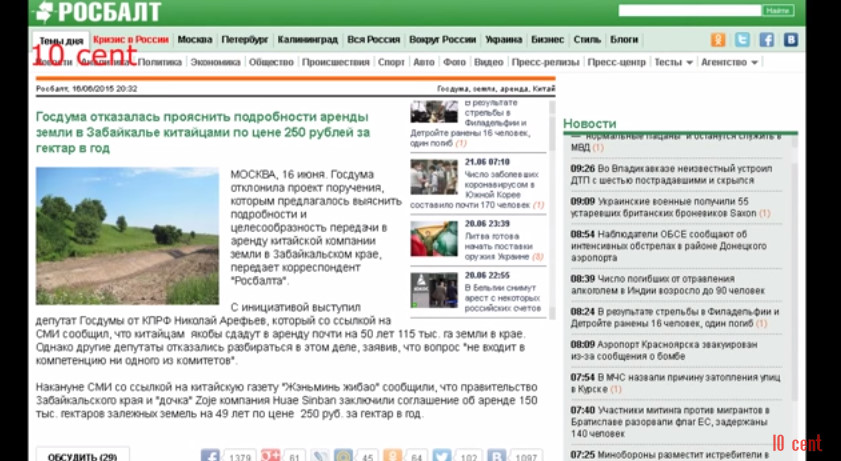The width and height of the screenshot is (841, 461).
Task: Open В Бельгии снимут арест link
Action: click(504, 298)
